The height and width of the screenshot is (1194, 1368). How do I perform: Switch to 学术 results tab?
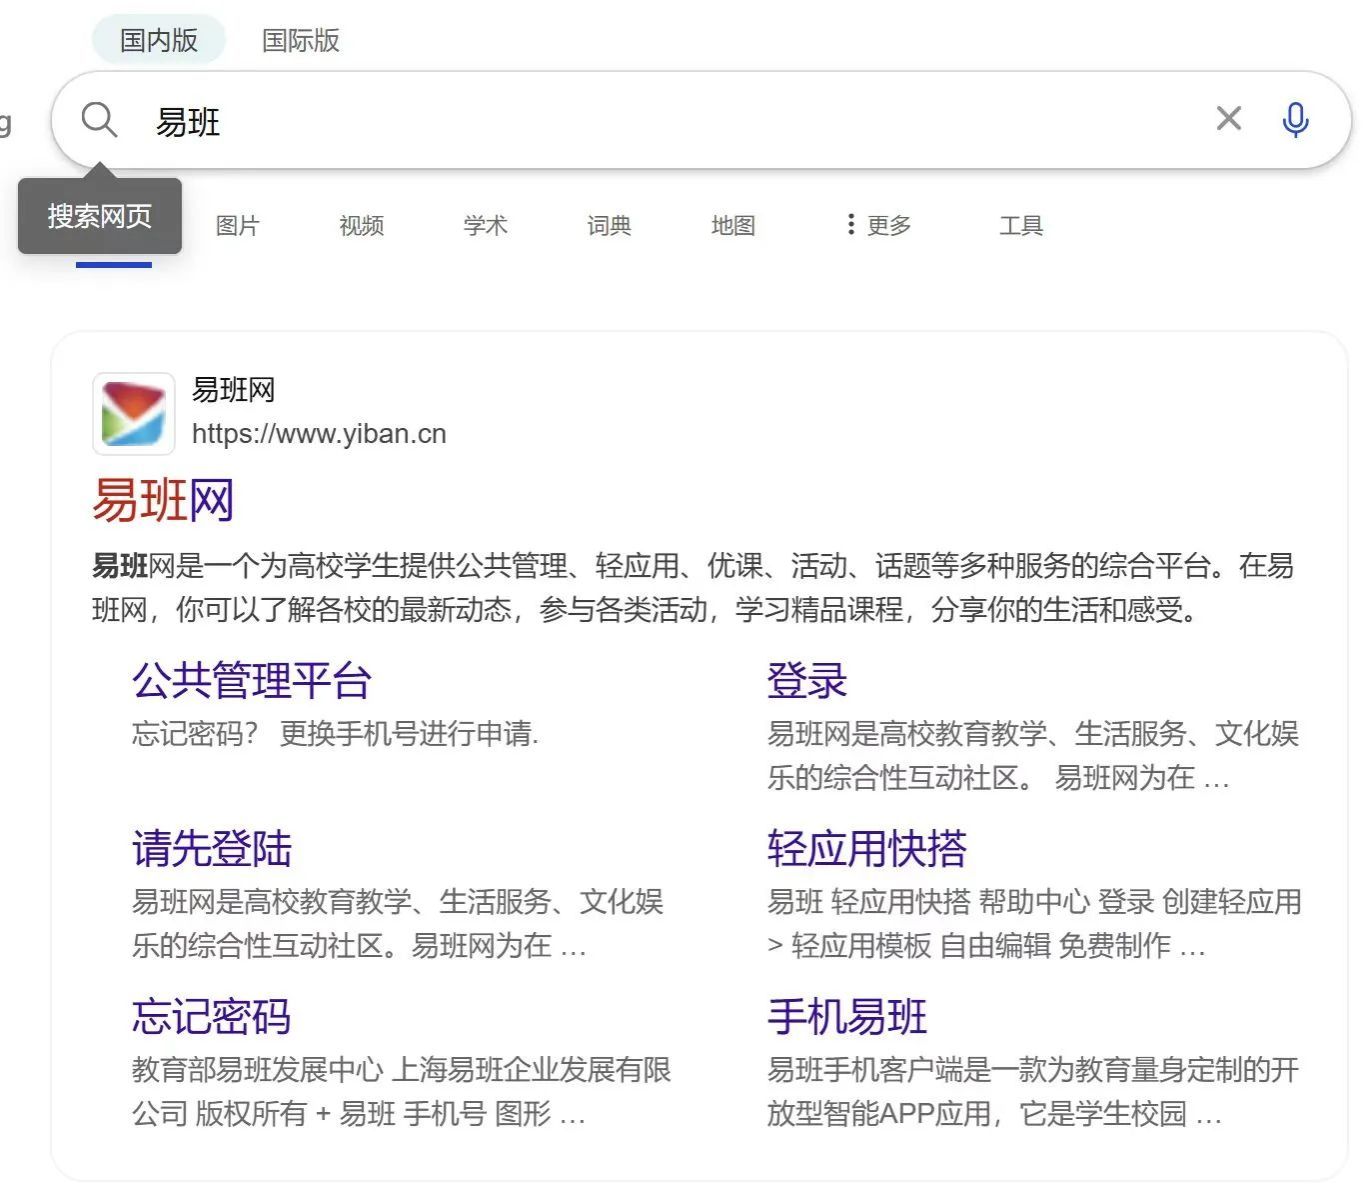(485, 225)
